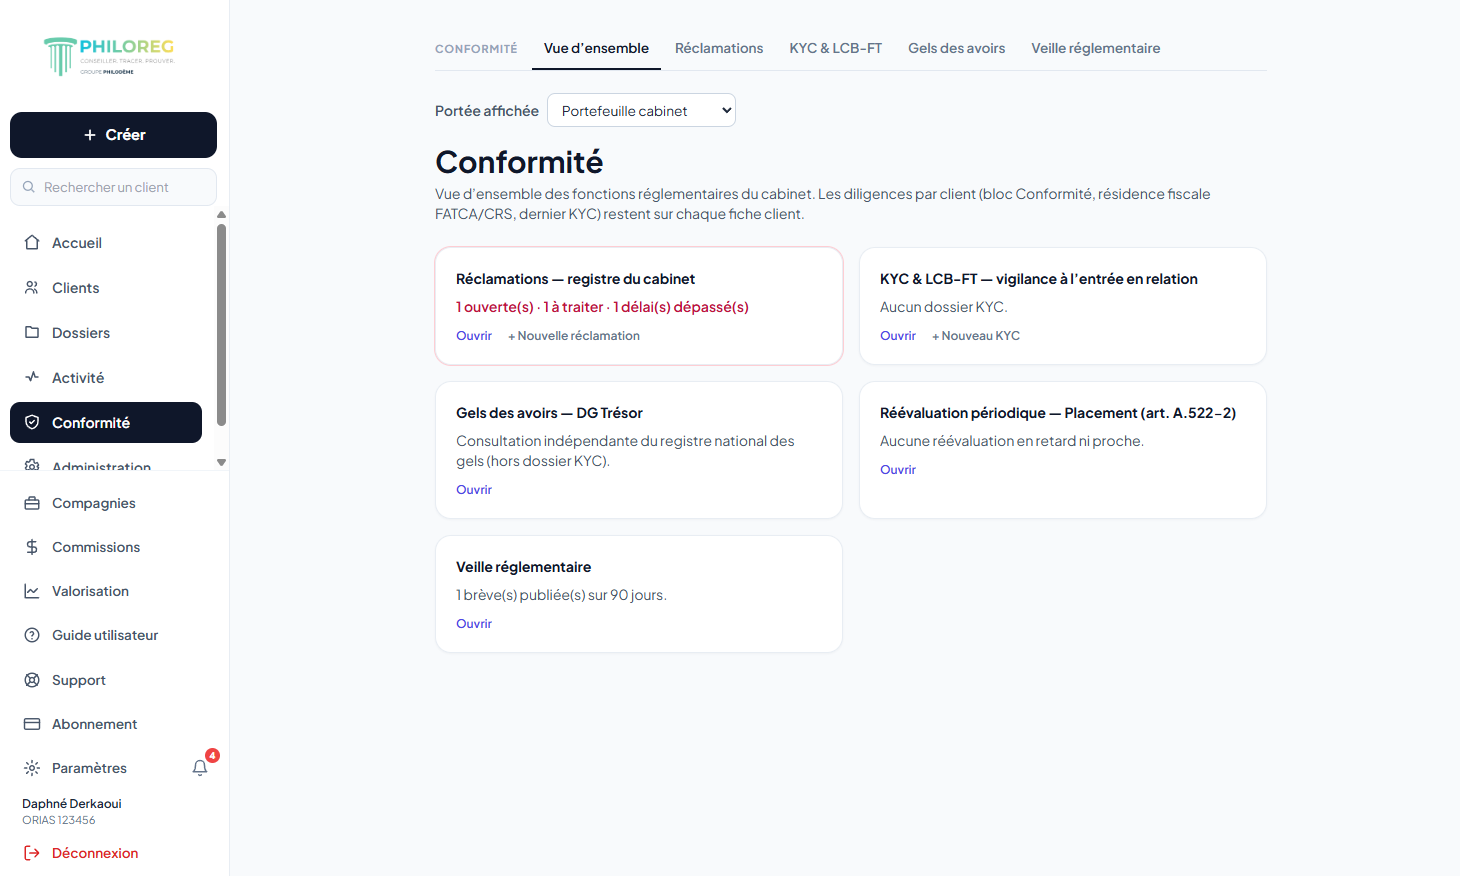Image resolution: width=1460 pixels, height=876 pixels.
Task: Click the sidebar scrollbar thumb
Action: [x=221, y=325]
